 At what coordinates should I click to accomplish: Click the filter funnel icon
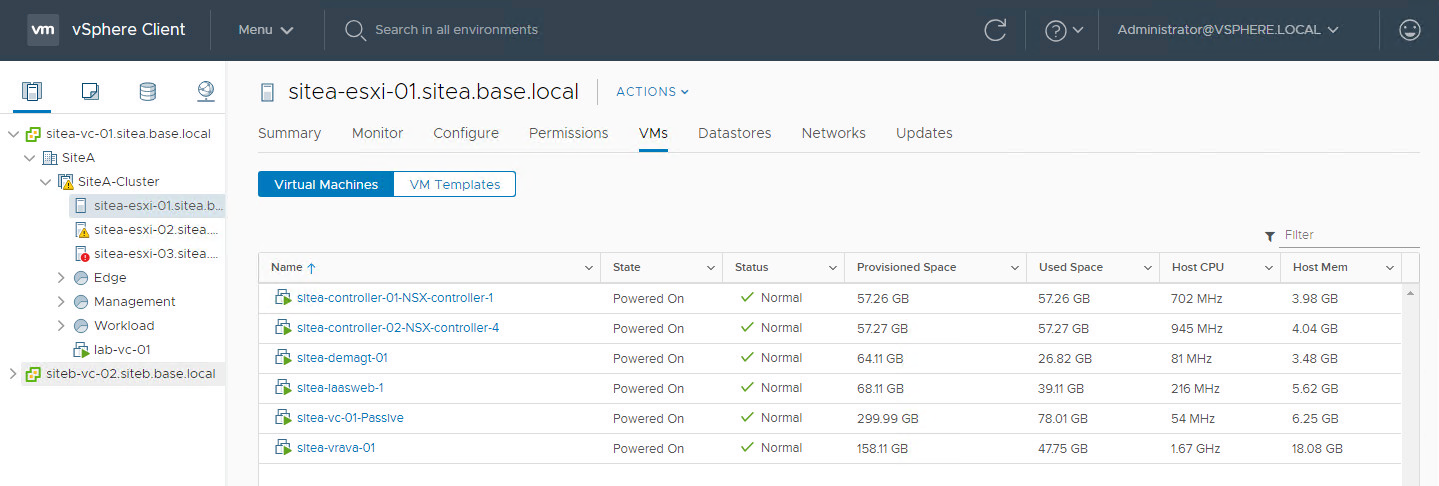tap(1269, 236)
